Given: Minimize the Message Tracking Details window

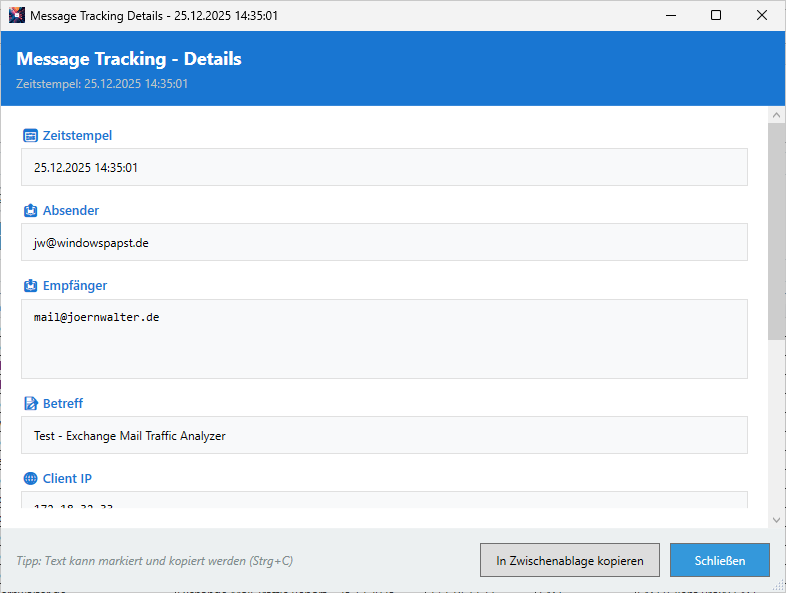Looking at the screenshot, I should coord(670,15).
